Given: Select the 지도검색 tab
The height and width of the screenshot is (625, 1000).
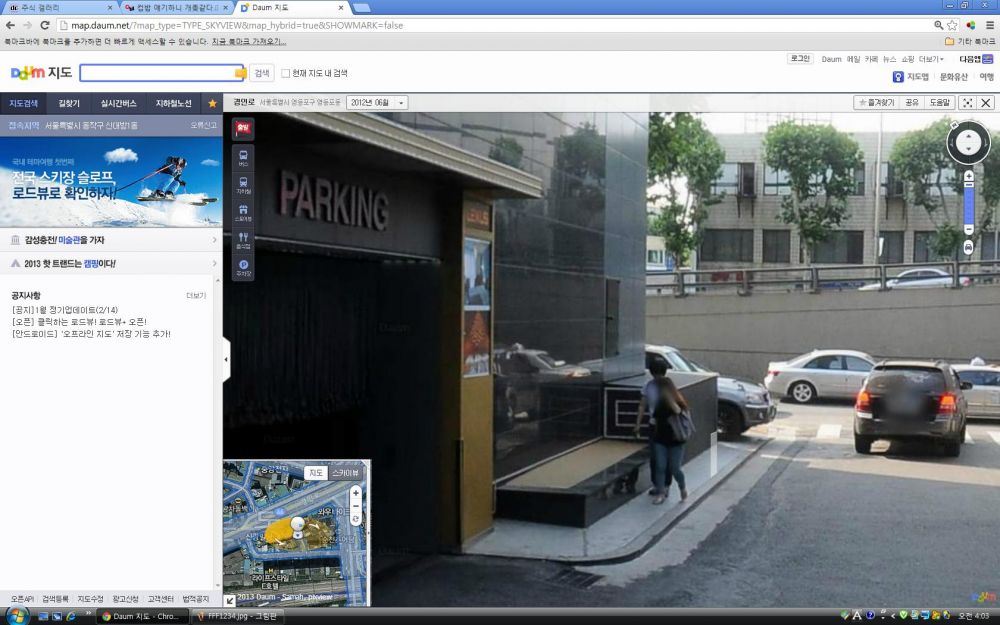Looking at the screenshot, I should point(23,103).
